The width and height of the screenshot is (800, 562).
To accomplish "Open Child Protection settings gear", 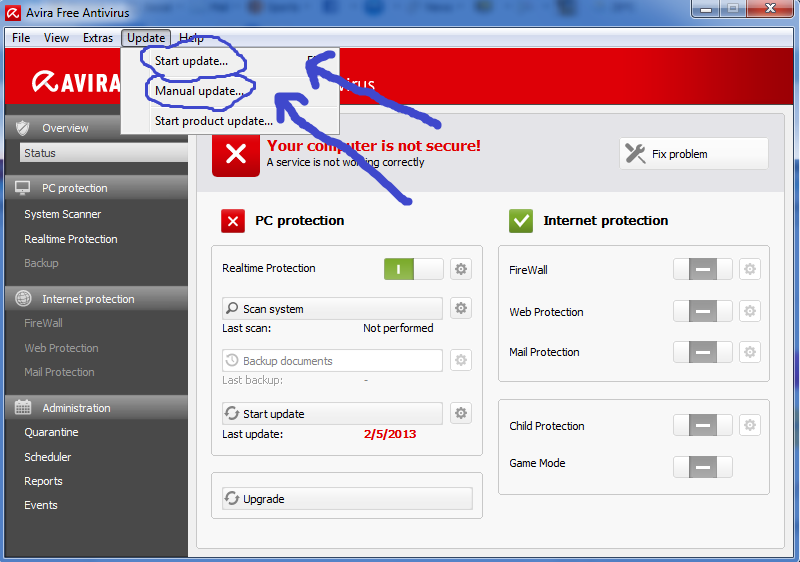I will tap(749, 425).
